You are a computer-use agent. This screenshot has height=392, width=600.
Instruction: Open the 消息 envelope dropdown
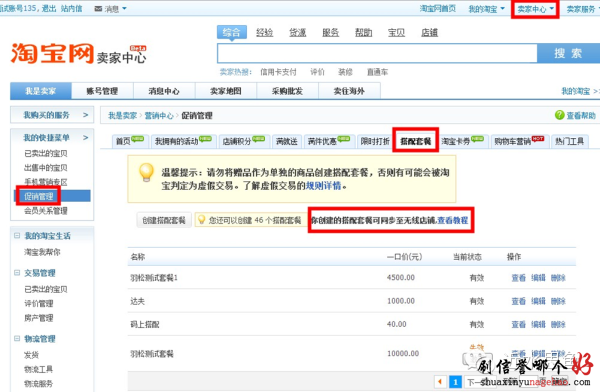click(111, 9)
